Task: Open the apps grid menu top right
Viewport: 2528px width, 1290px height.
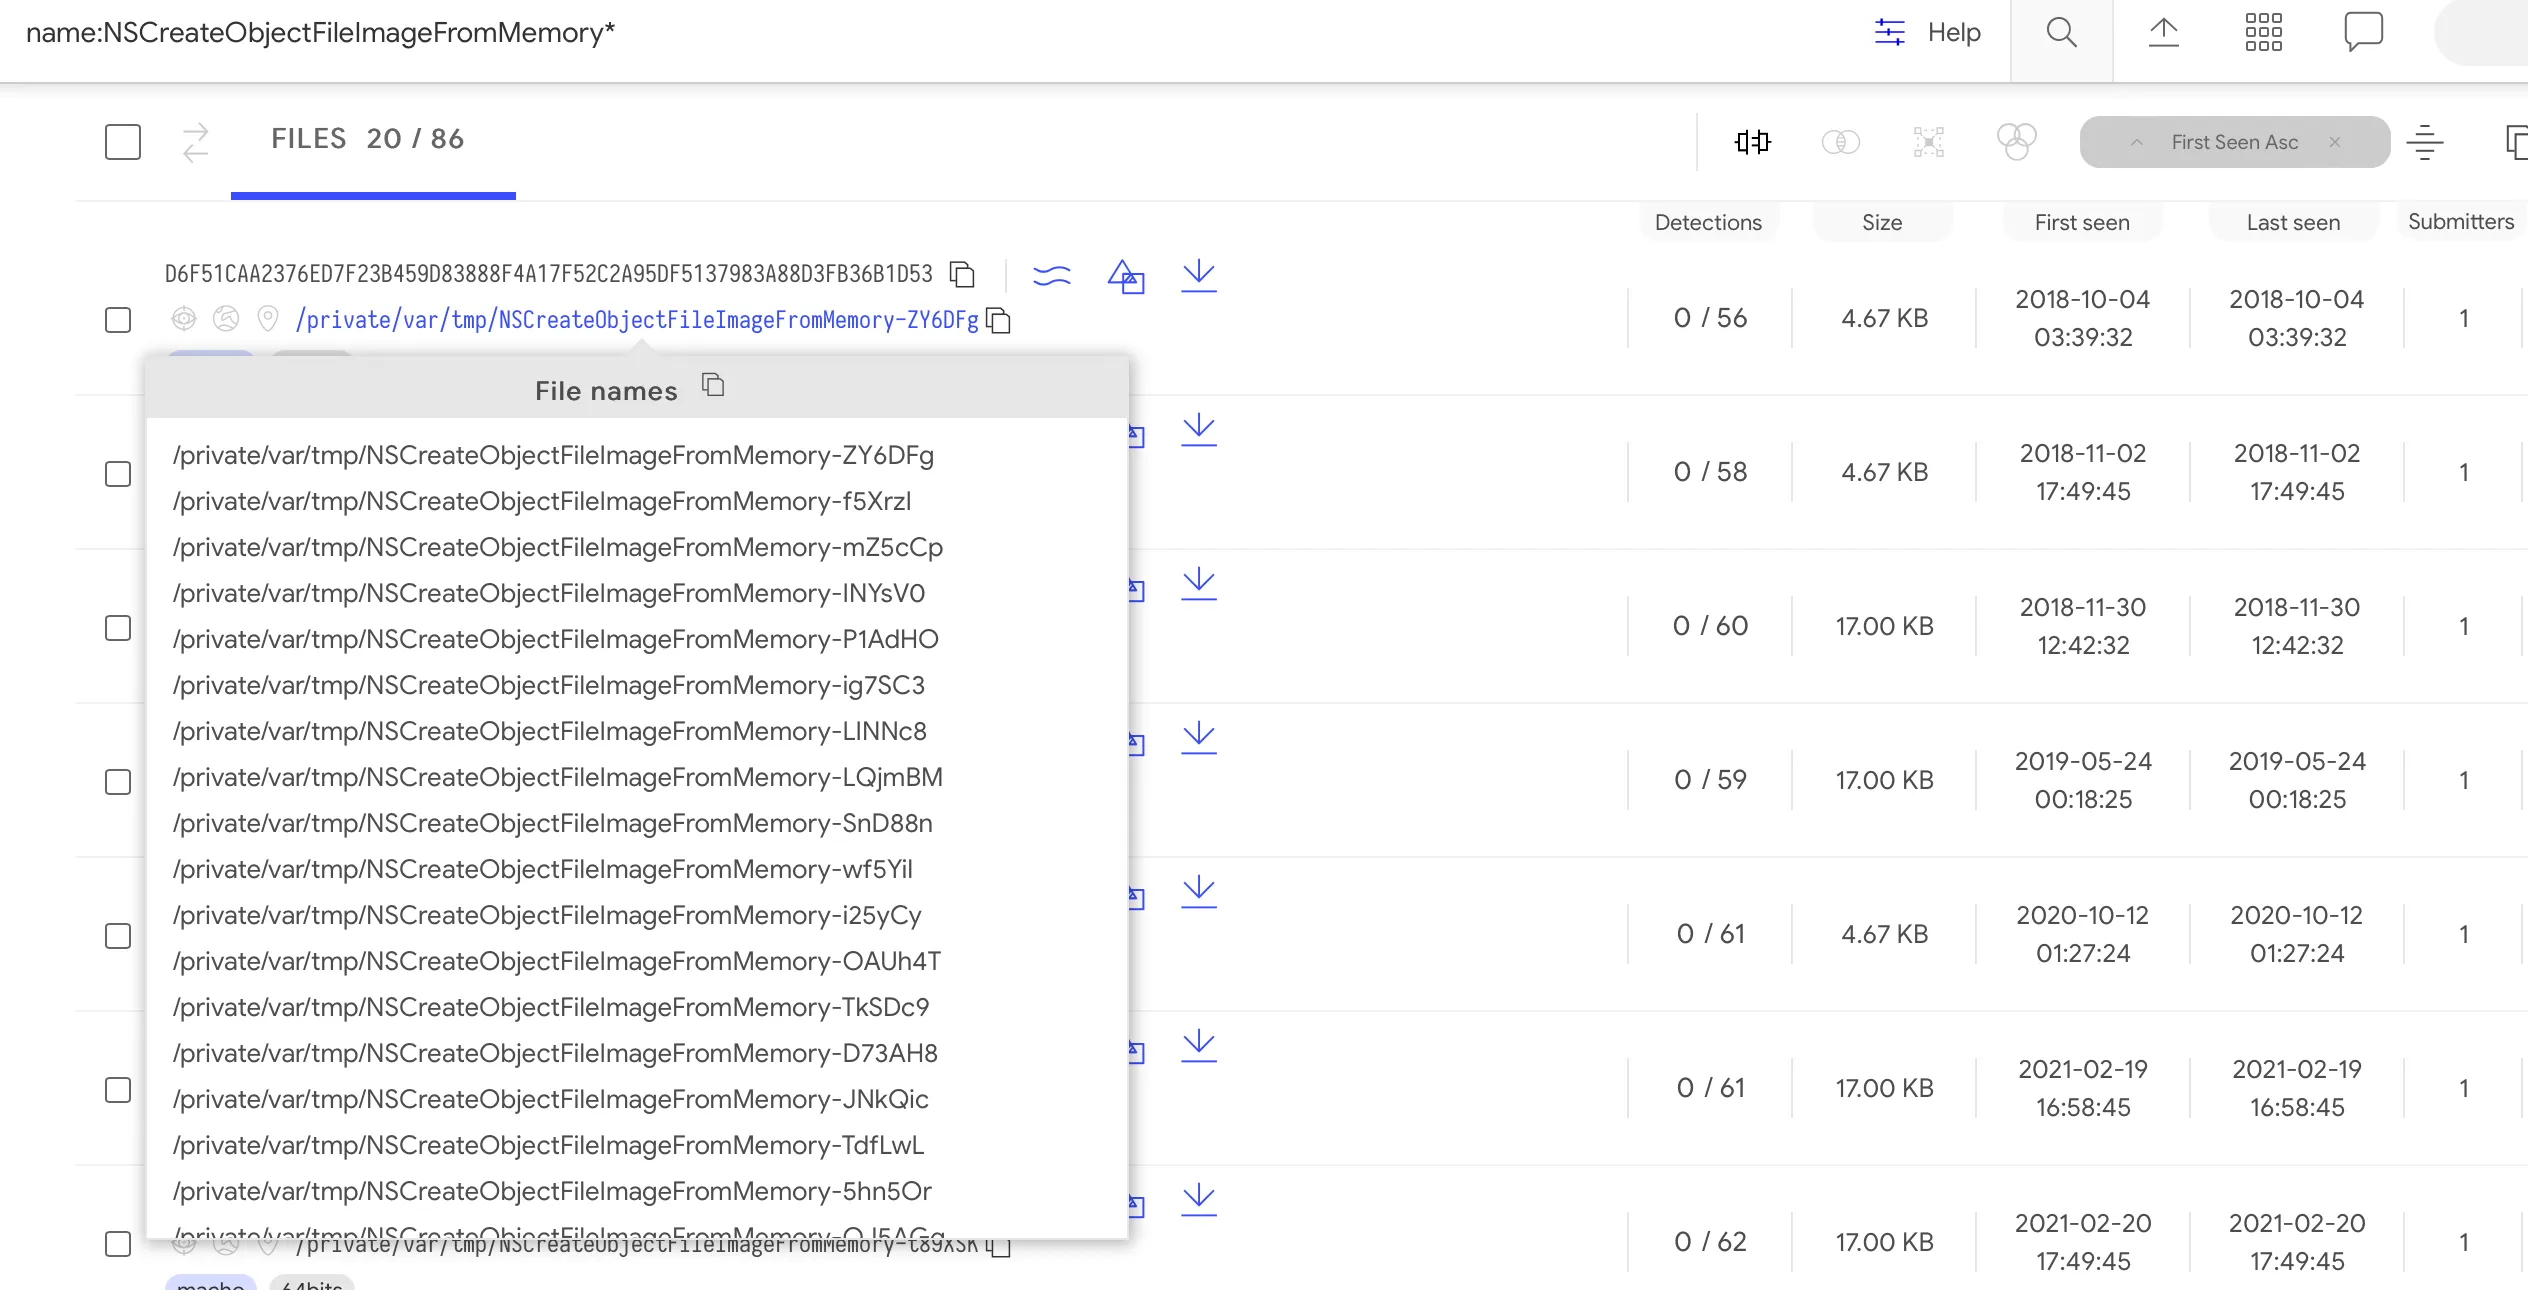Action: pos(2263,32)
